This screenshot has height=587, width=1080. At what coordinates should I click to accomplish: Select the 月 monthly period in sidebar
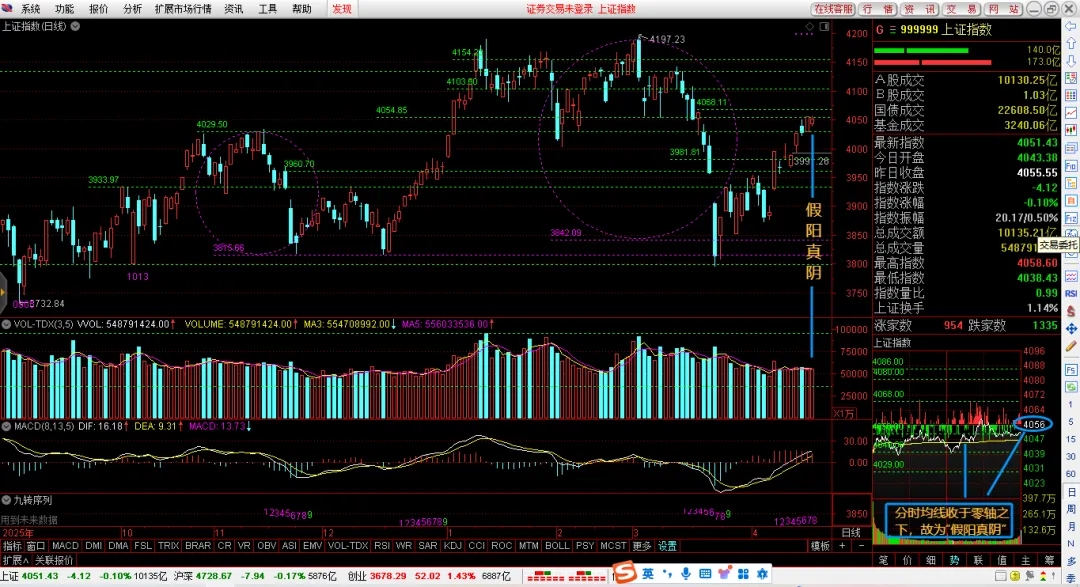coord(1071,526)
